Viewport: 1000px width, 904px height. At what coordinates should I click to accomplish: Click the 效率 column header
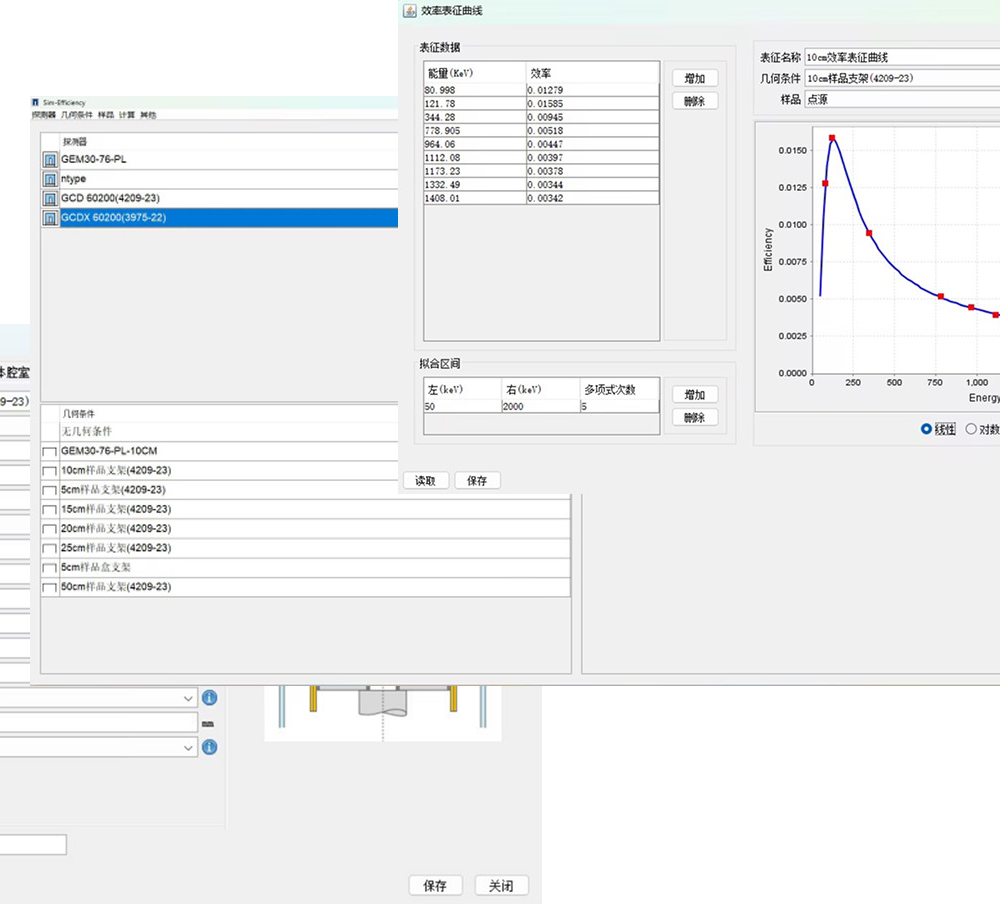pyautogui.click(x=592, y=73)
